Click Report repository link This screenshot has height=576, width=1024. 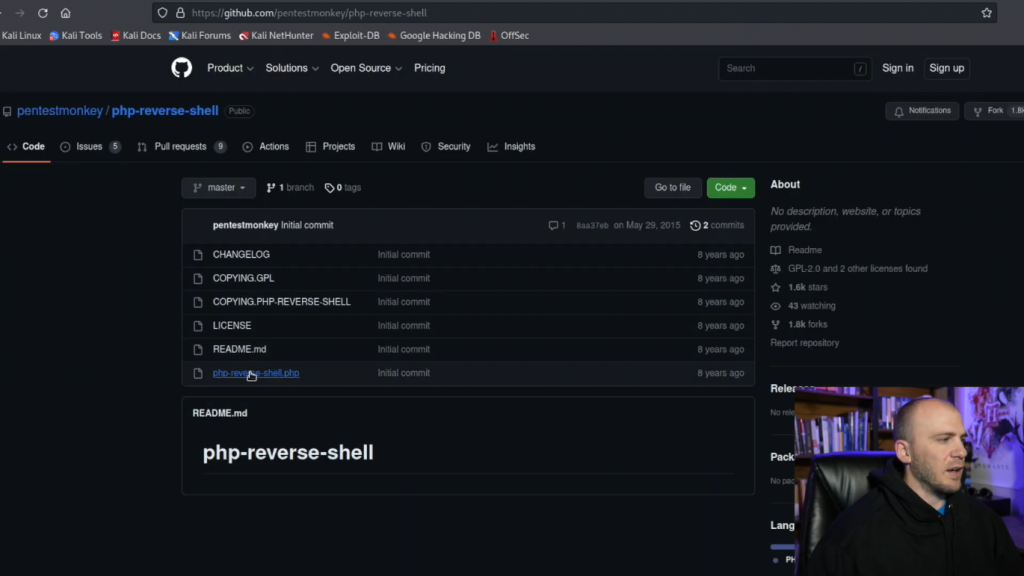(805, 343)
